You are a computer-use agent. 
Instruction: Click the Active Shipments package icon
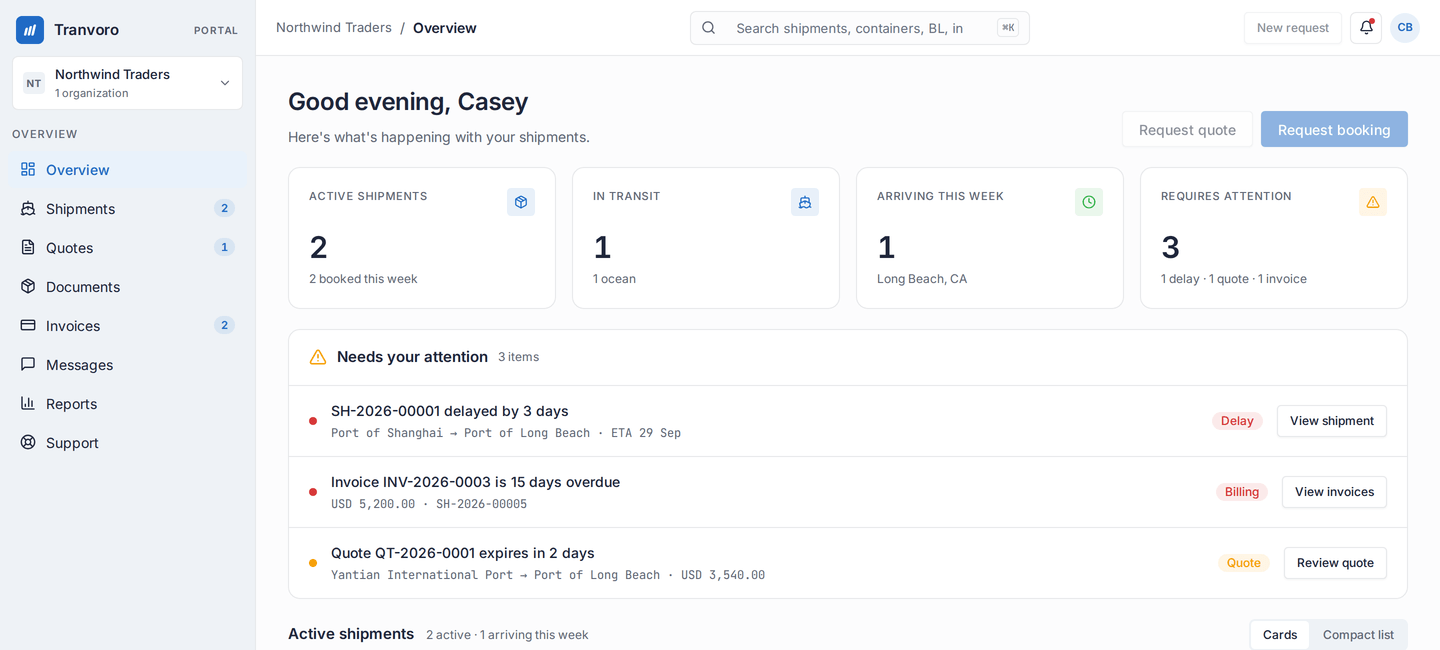coord(521,202)
